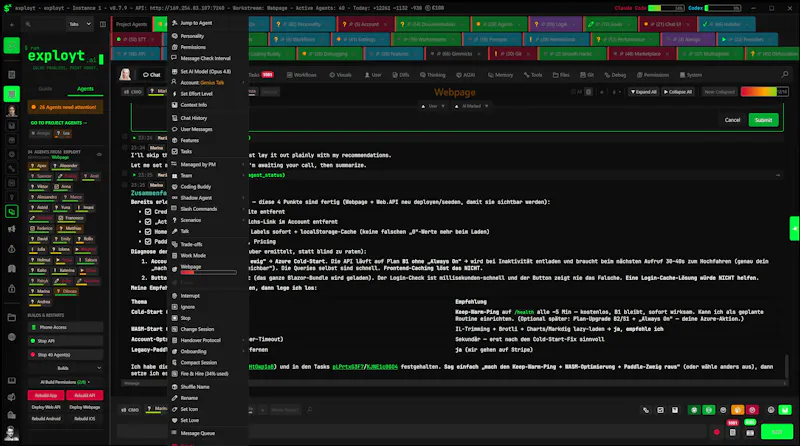Click Interrupt icon in menu
This screenshot has width=800, height=446.
[174, 296]
